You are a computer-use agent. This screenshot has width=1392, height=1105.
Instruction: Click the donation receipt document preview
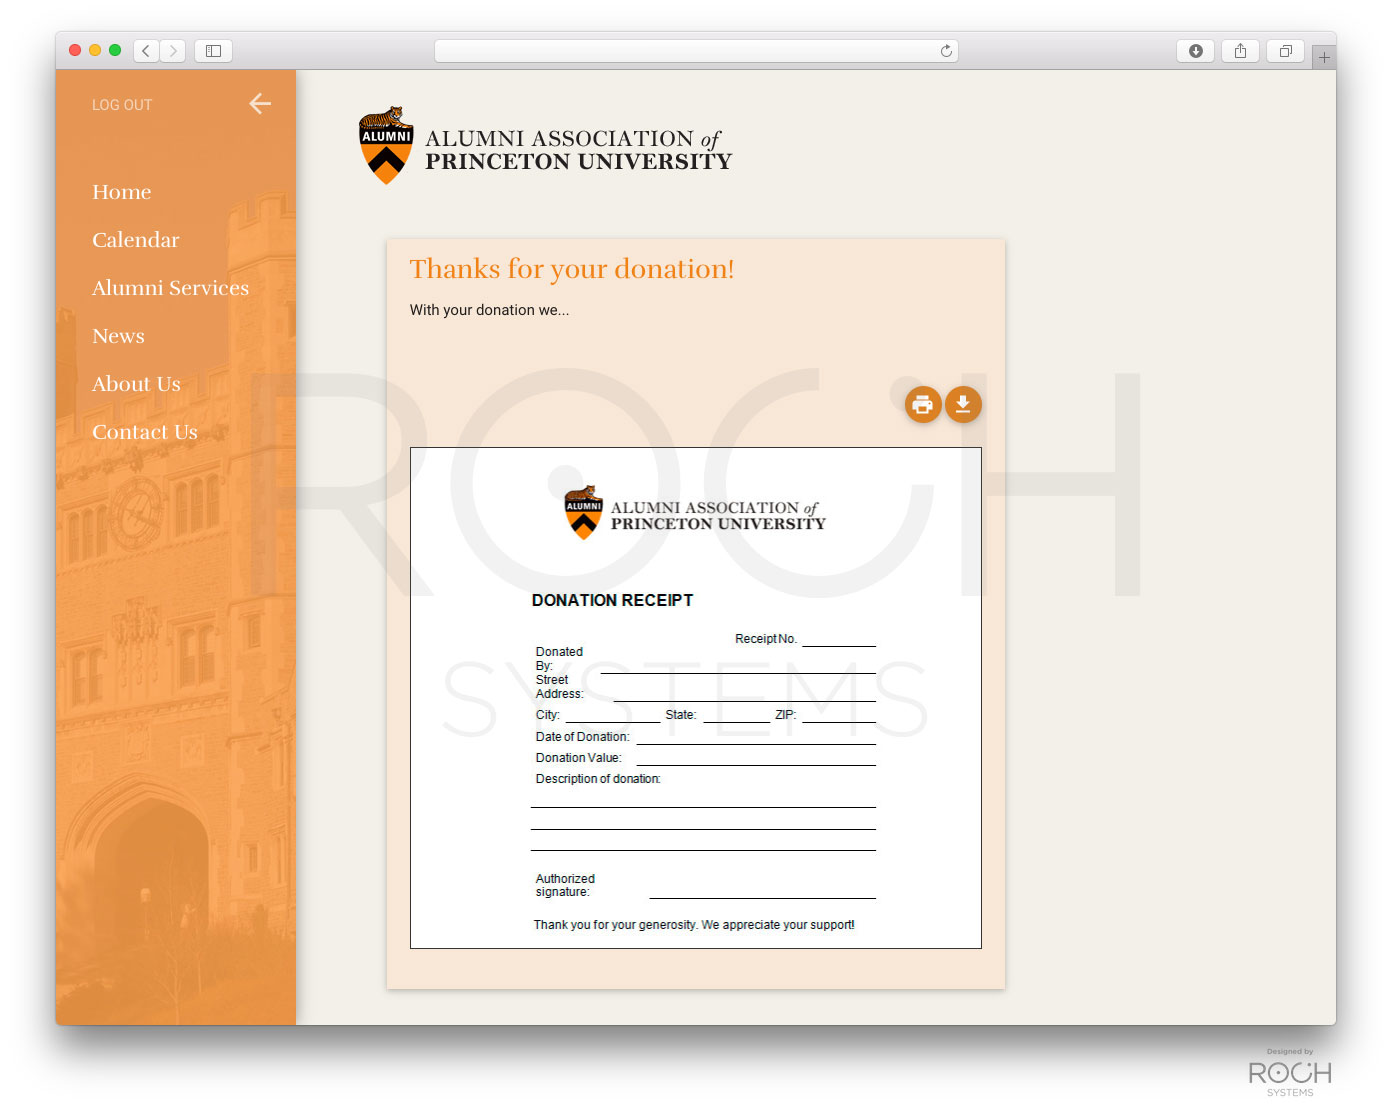pyautogui.click(x=696, y=698)
